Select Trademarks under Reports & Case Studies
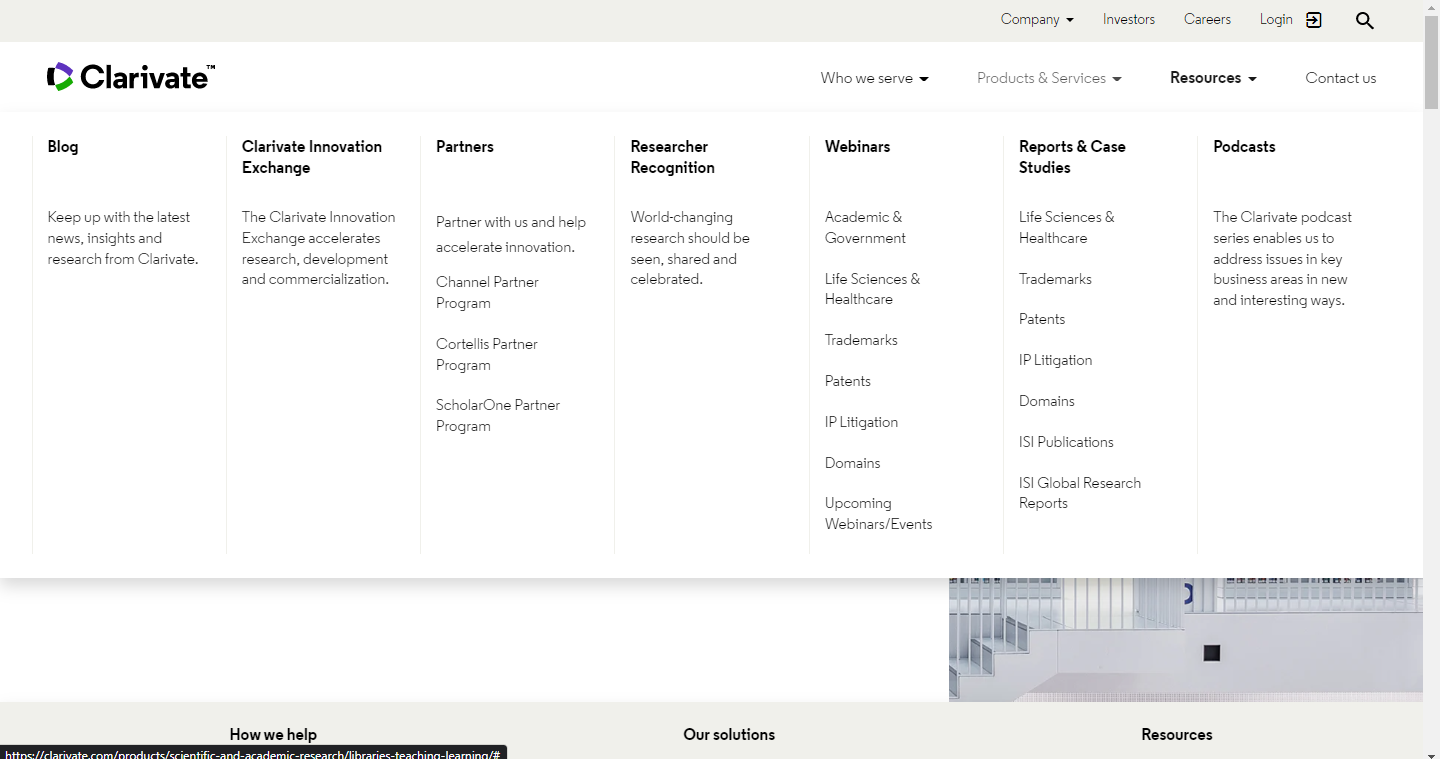 pyautogui.click(x=1055, y=279)
